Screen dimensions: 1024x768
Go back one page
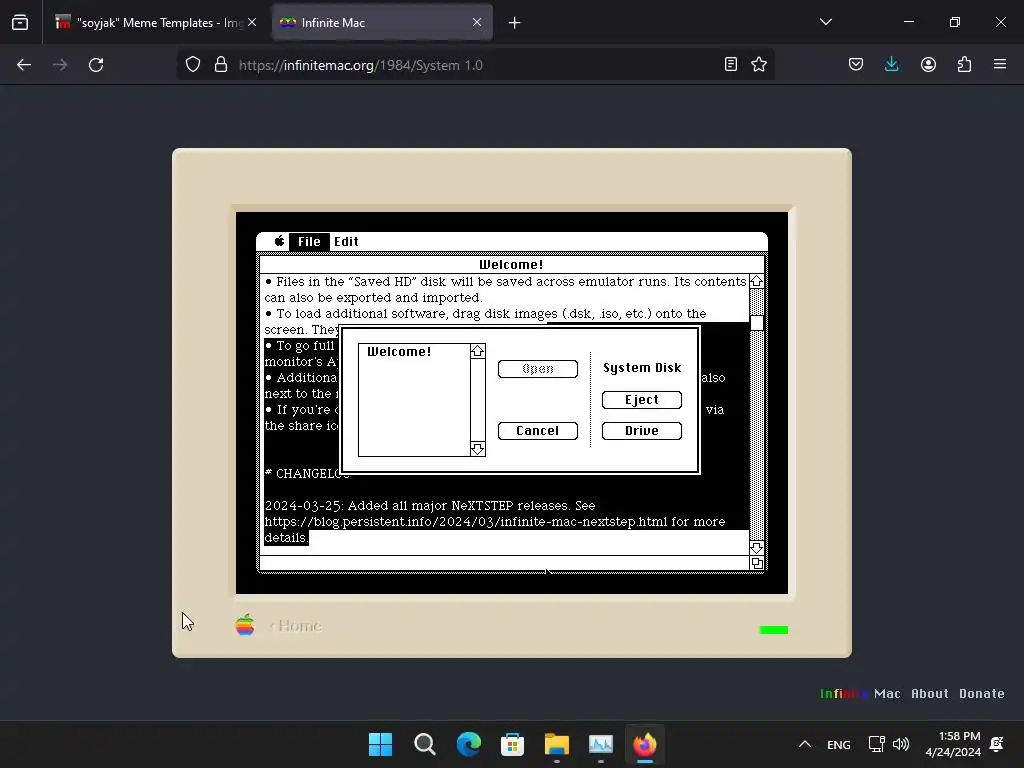point(24,65)
